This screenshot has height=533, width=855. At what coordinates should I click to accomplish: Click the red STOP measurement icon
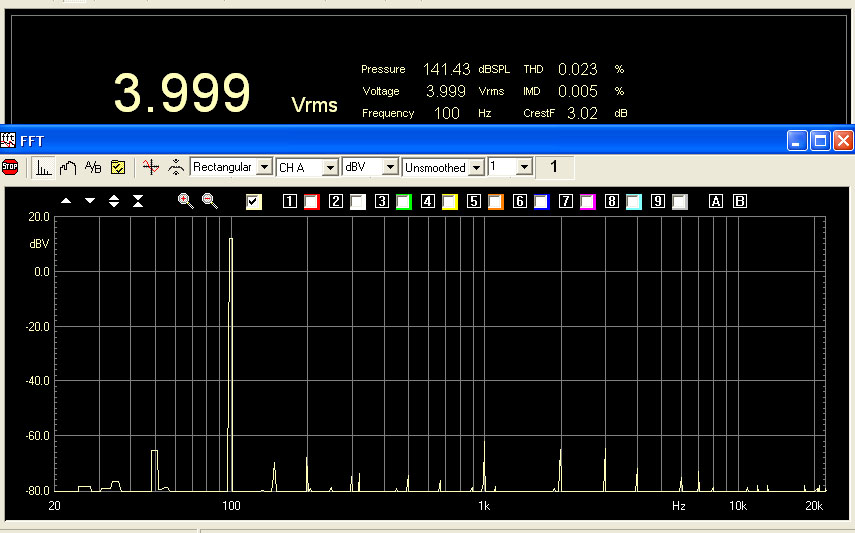point(10,167)
